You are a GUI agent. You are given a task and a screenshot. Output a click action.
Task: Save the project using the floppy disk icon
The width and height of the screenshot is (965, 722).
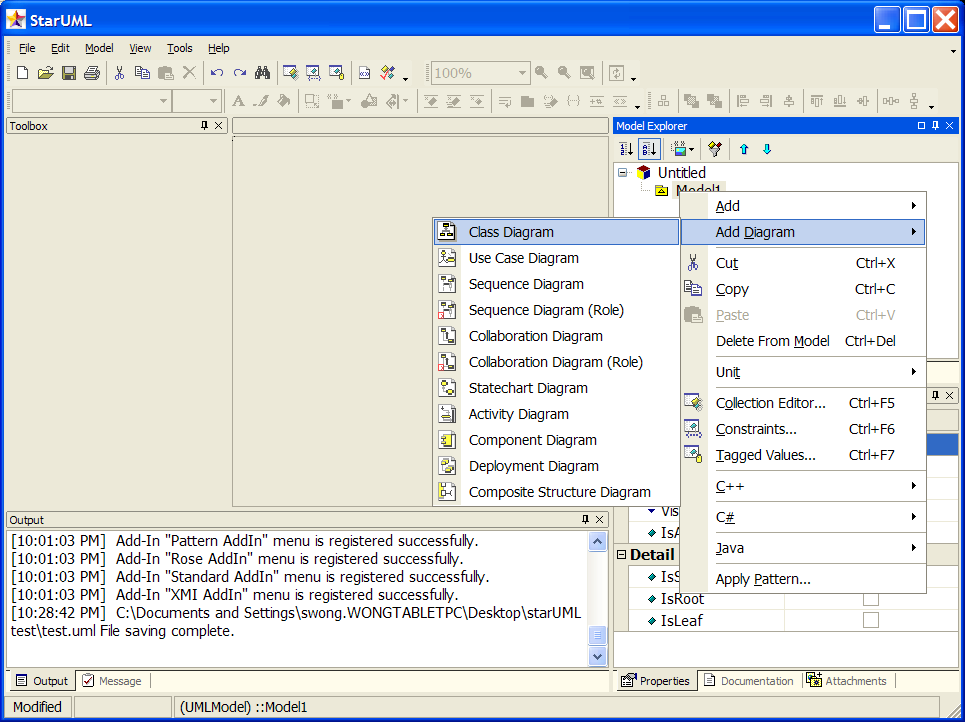coord(69,73)
